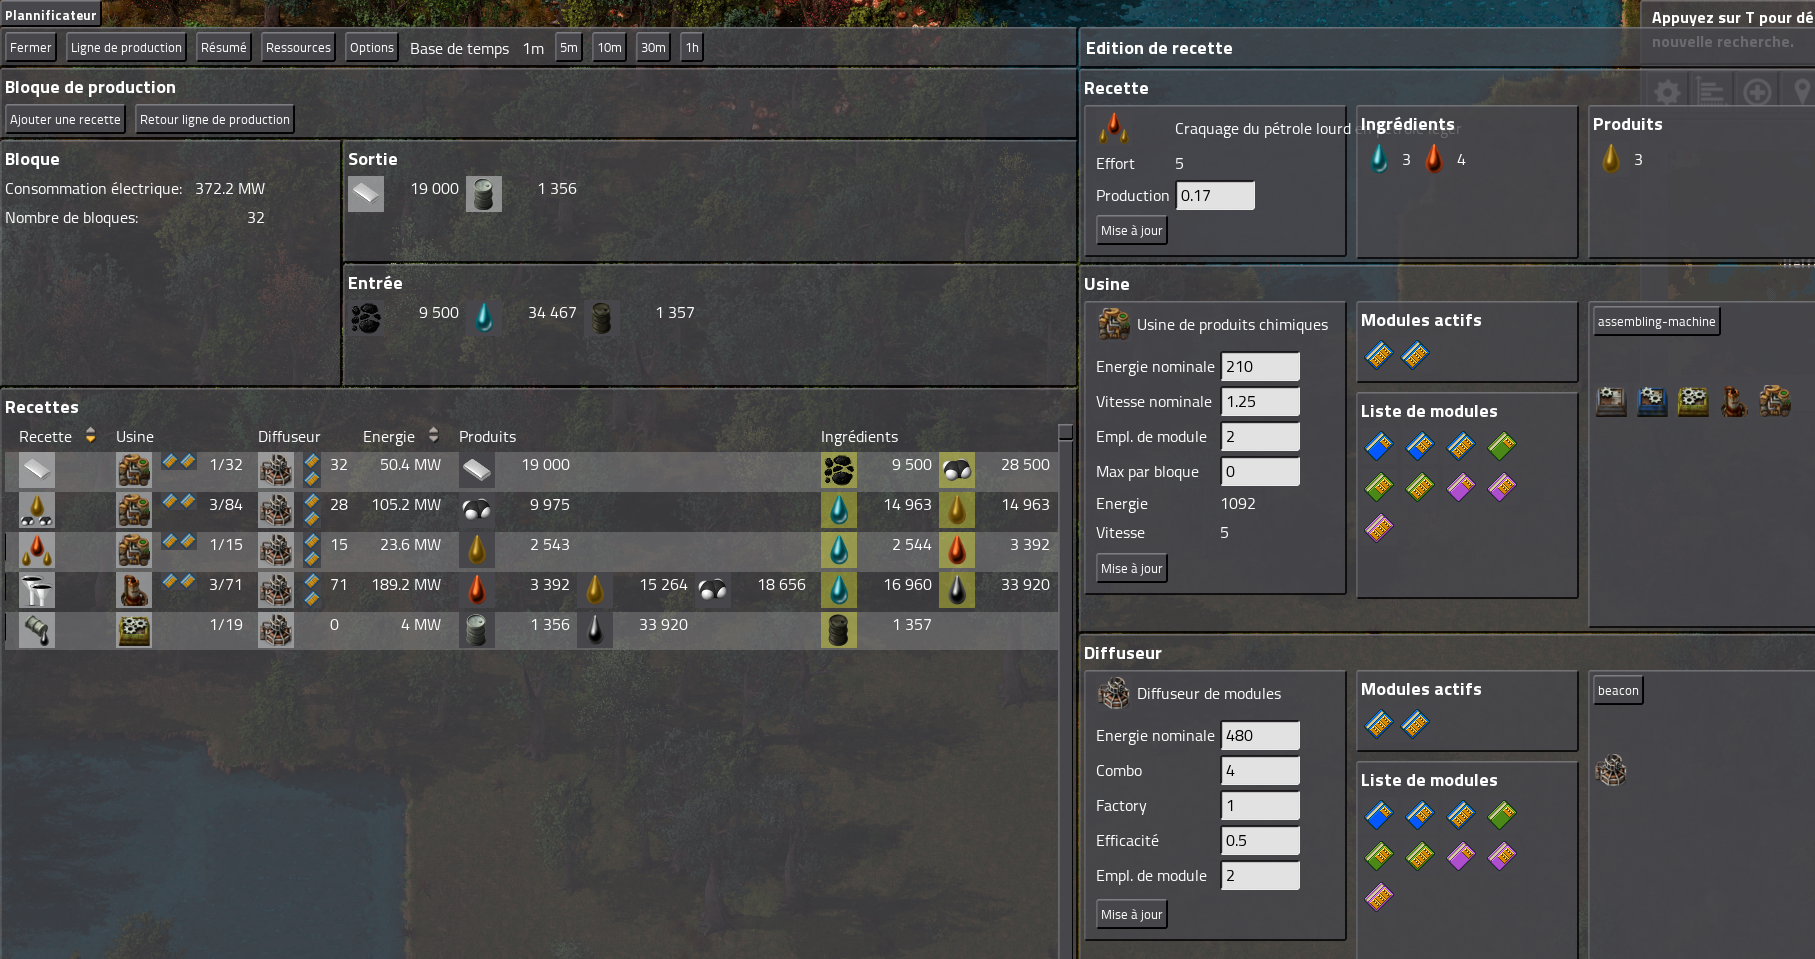Open the Ressources view
The height and width of the screenshot is (959, 1815).
pos(298,48)
